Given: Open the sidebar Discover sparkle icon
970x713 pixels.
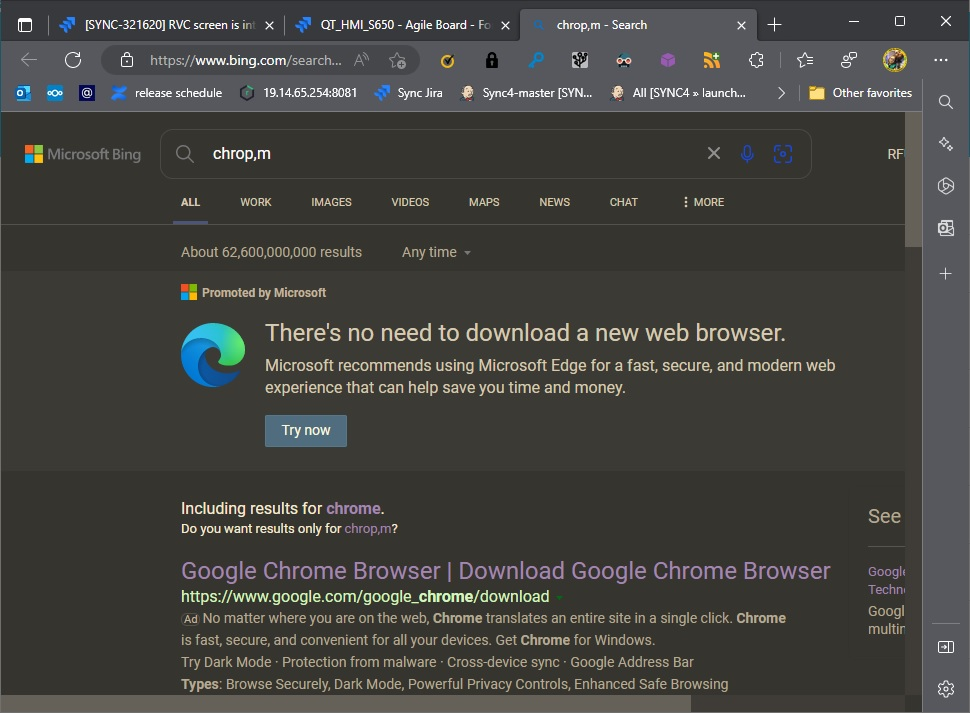Looking at the screenshot, I should [x=945, y=143].
